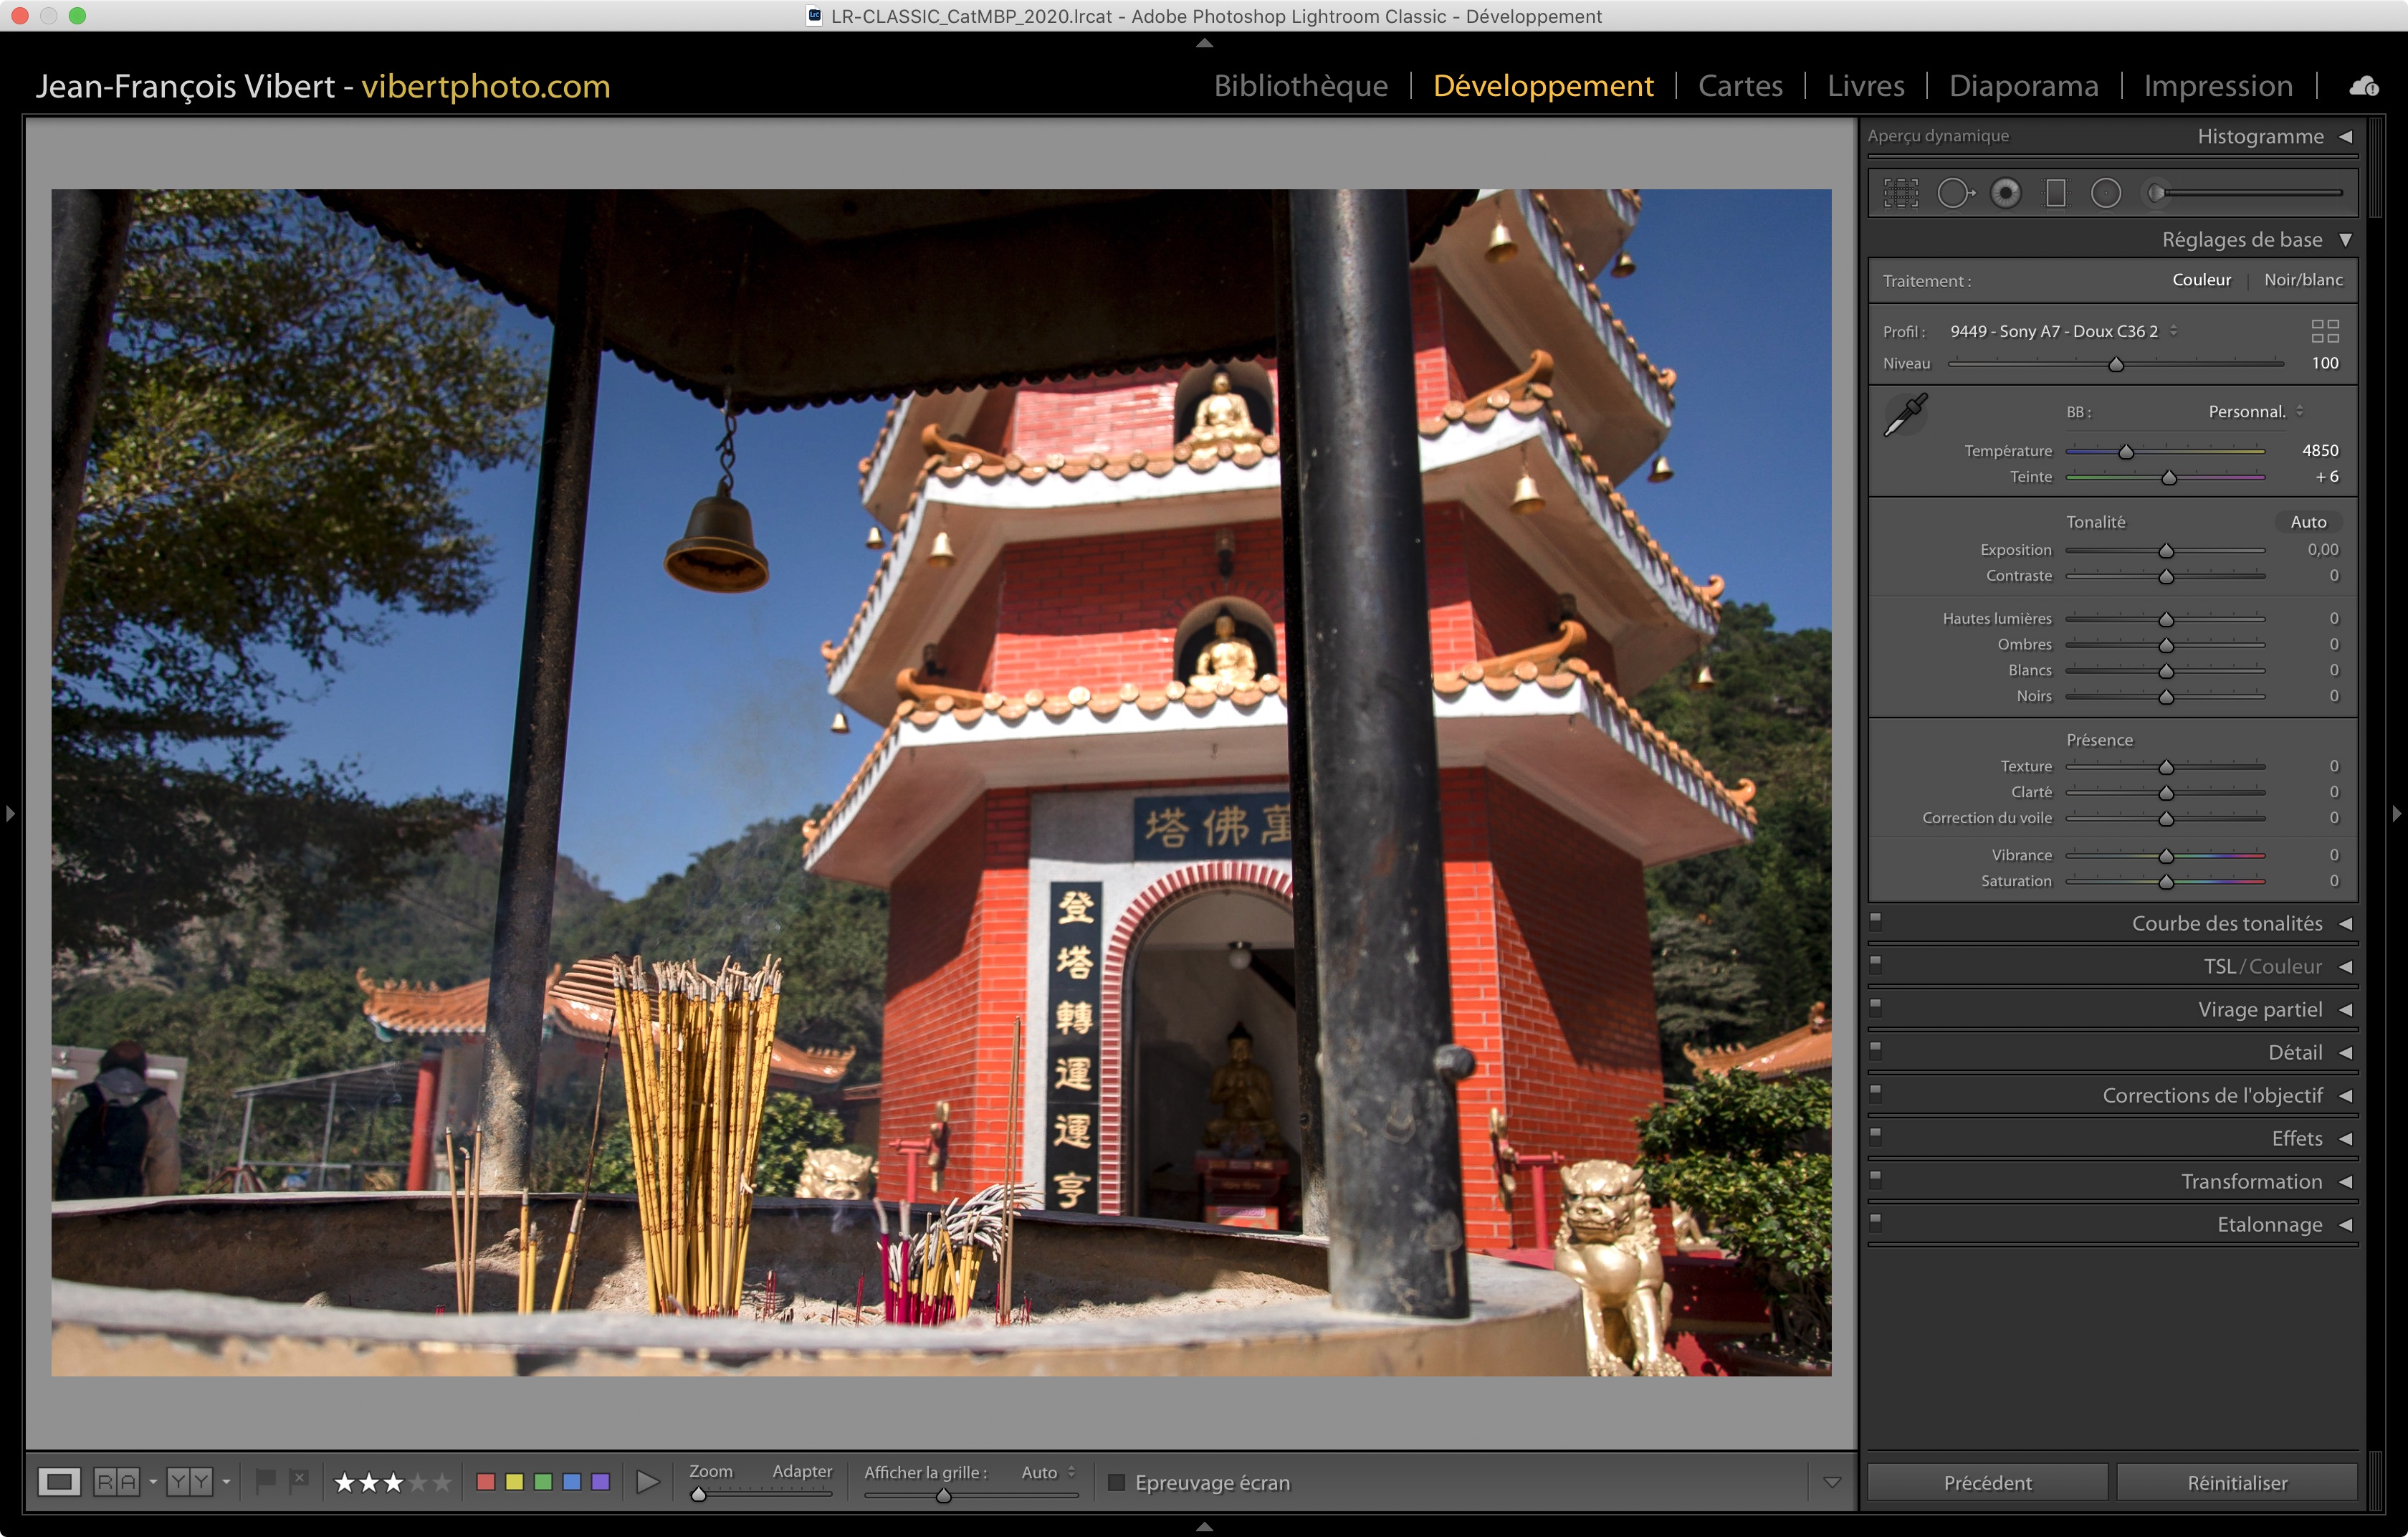
Task: Enable the Epreuvage écran checkbox
Action: (x=1116, y=1482)
